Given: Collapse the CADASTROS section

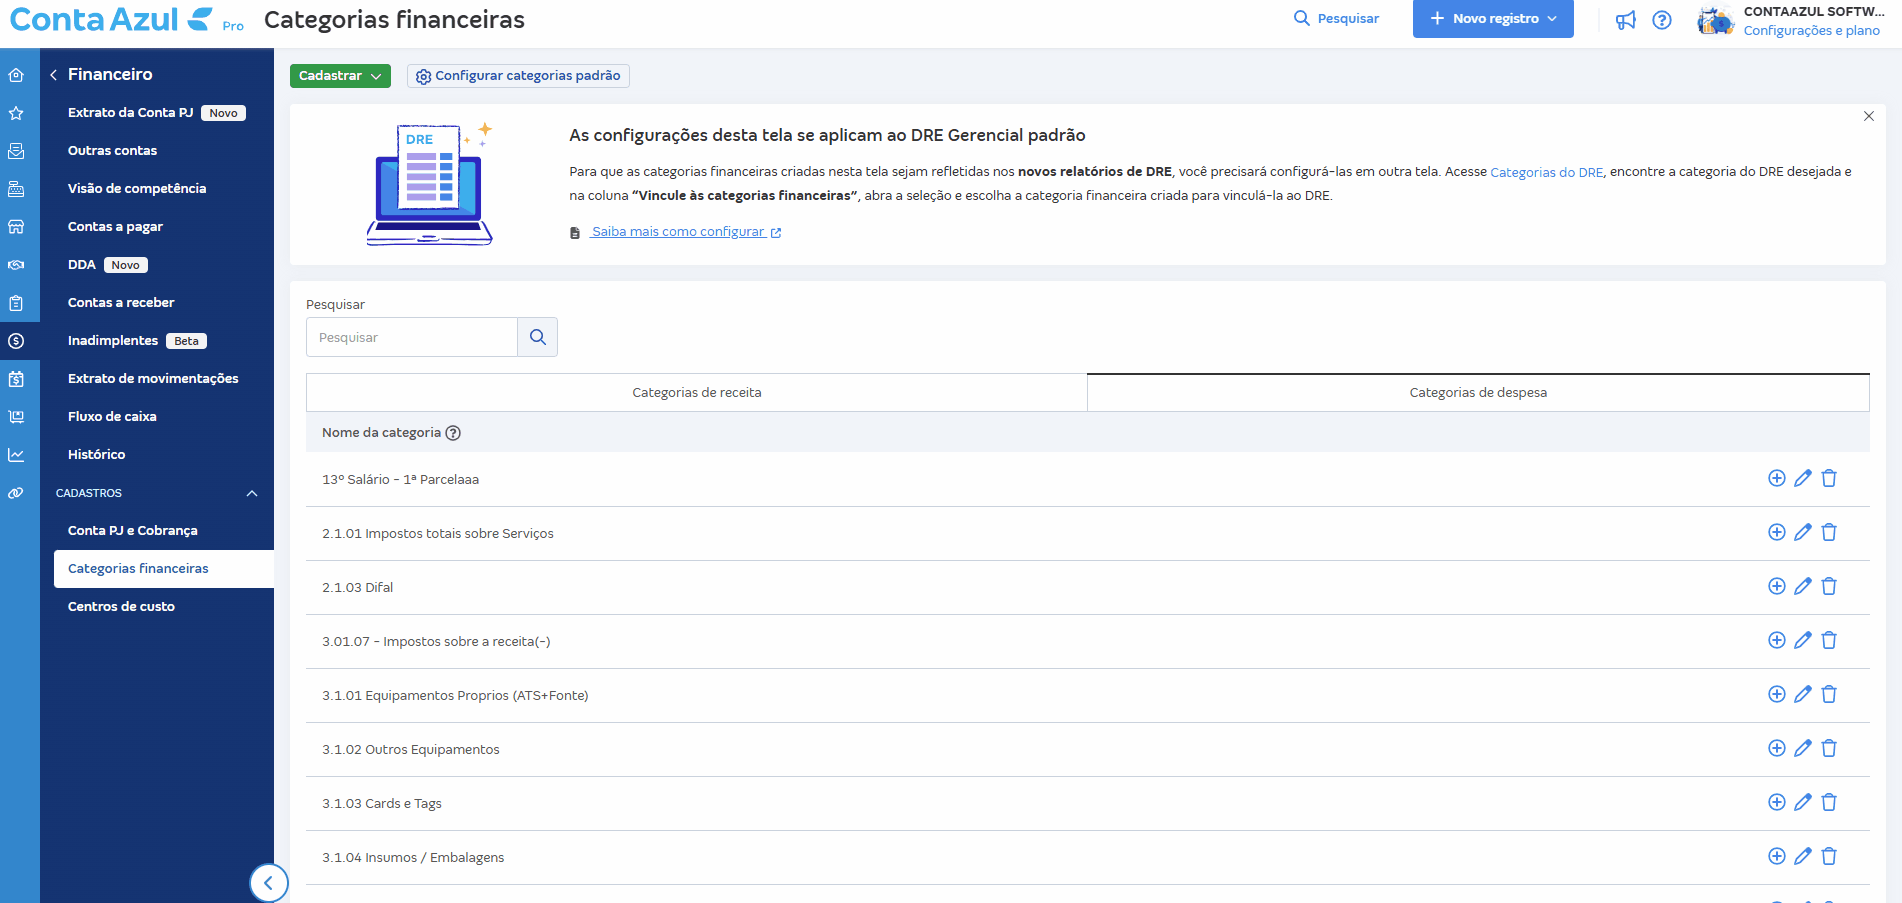Looking at the screenshot, I should (252, 493).
